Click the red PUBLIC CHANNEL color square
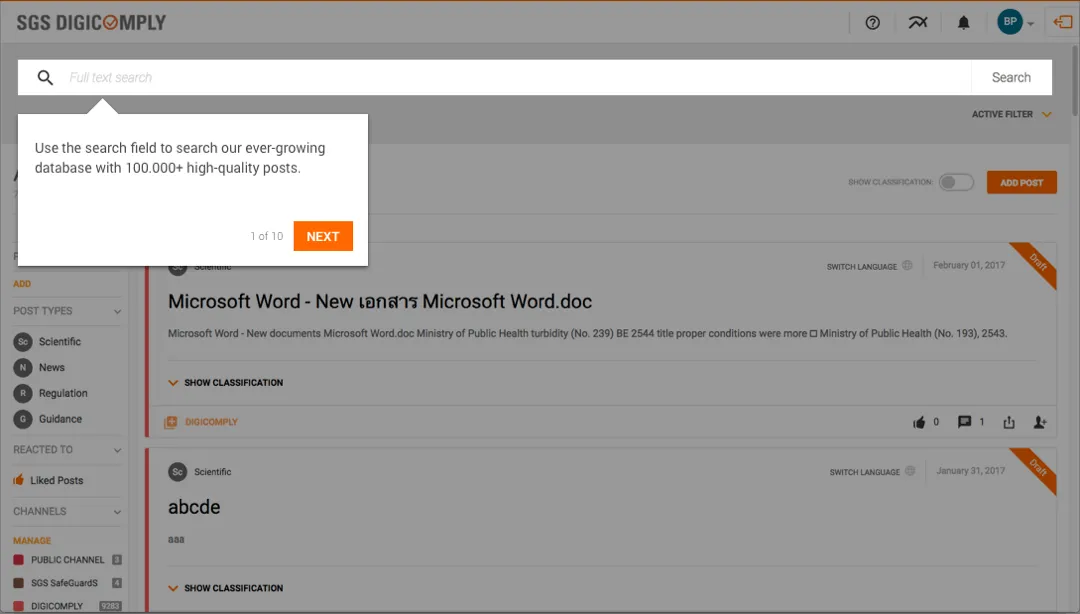 pyautogui.click(x=19, y=560)
